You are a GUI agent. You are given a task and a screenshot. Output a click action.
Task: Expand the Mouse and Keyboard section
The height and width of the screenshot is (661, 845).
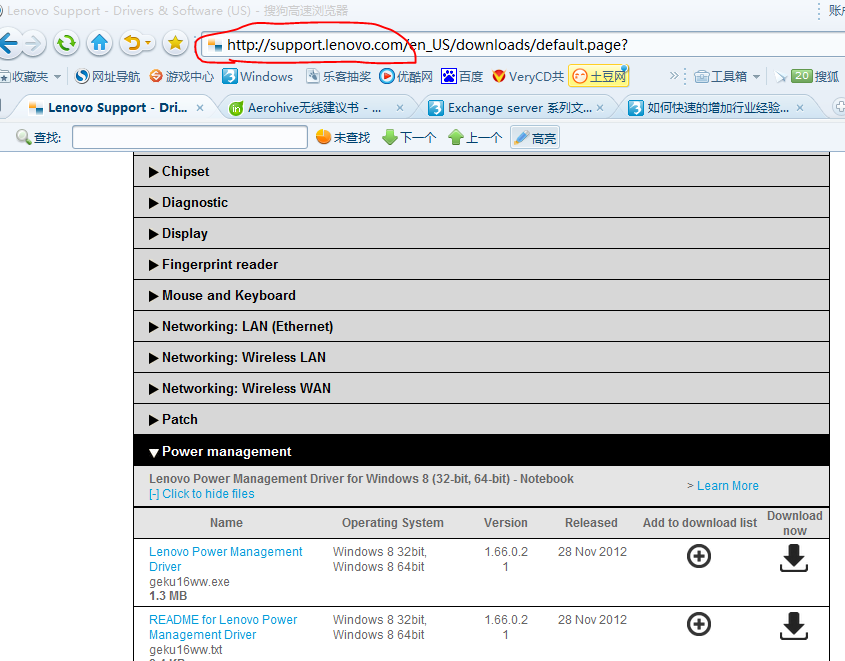point(481,295)
